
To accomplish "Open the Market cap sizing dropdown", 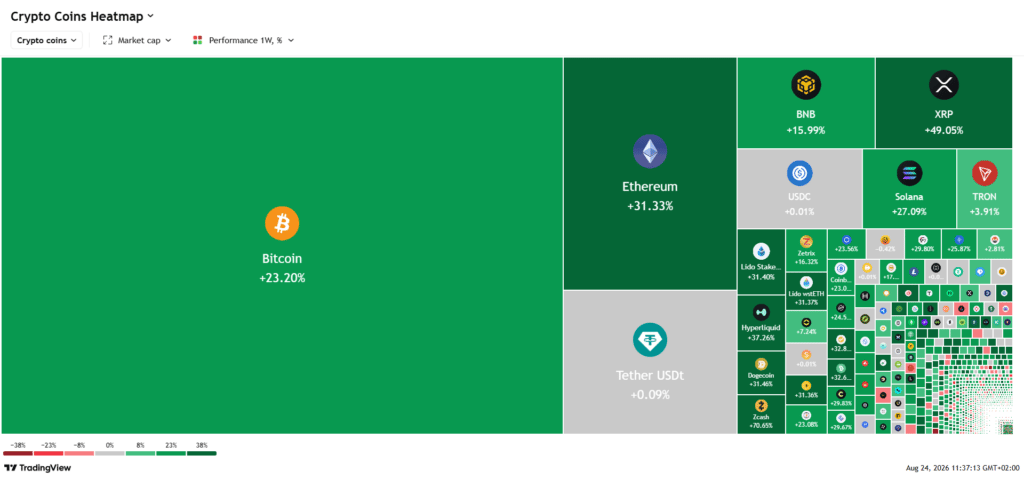I will (x=137, y=40).
